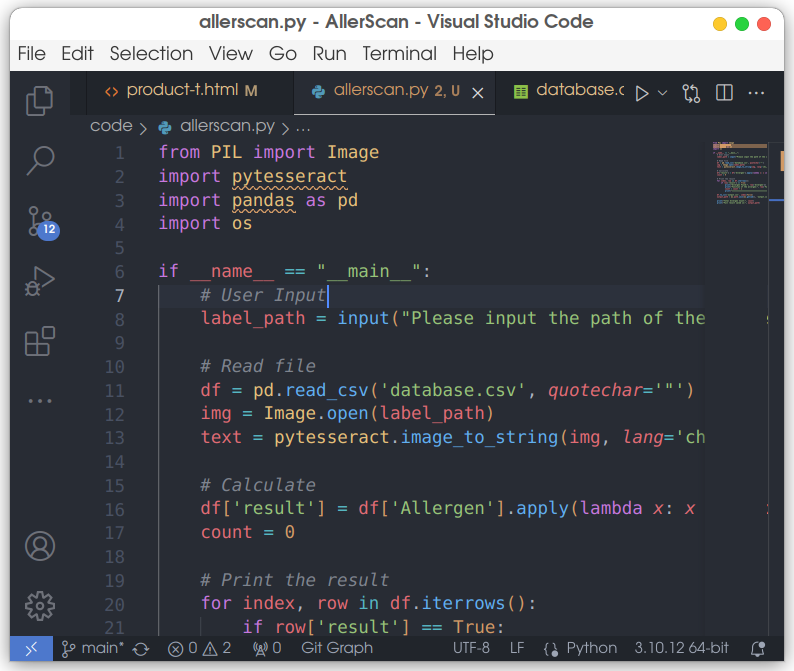The image size is (794, 671).
Task: Click the 'code' breadcrumb folder
Action: click(111, 126)
